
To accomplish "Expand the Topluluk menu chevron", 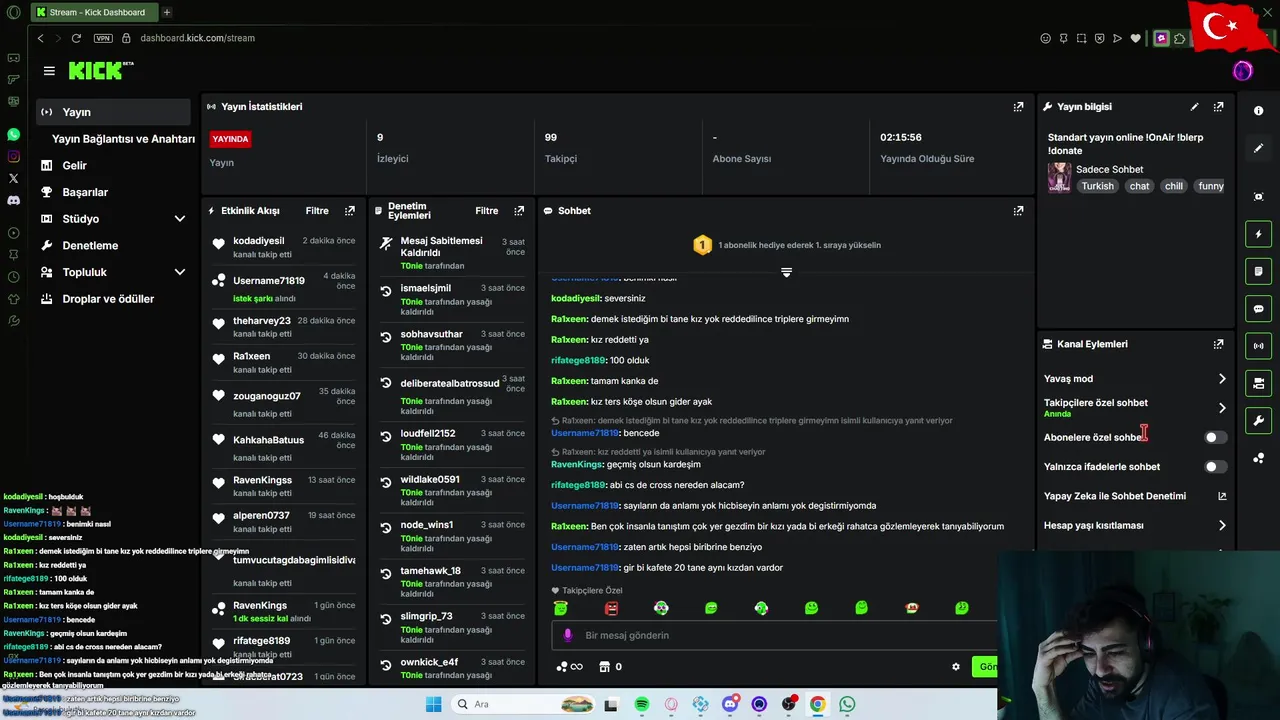I will pos(180,272).
